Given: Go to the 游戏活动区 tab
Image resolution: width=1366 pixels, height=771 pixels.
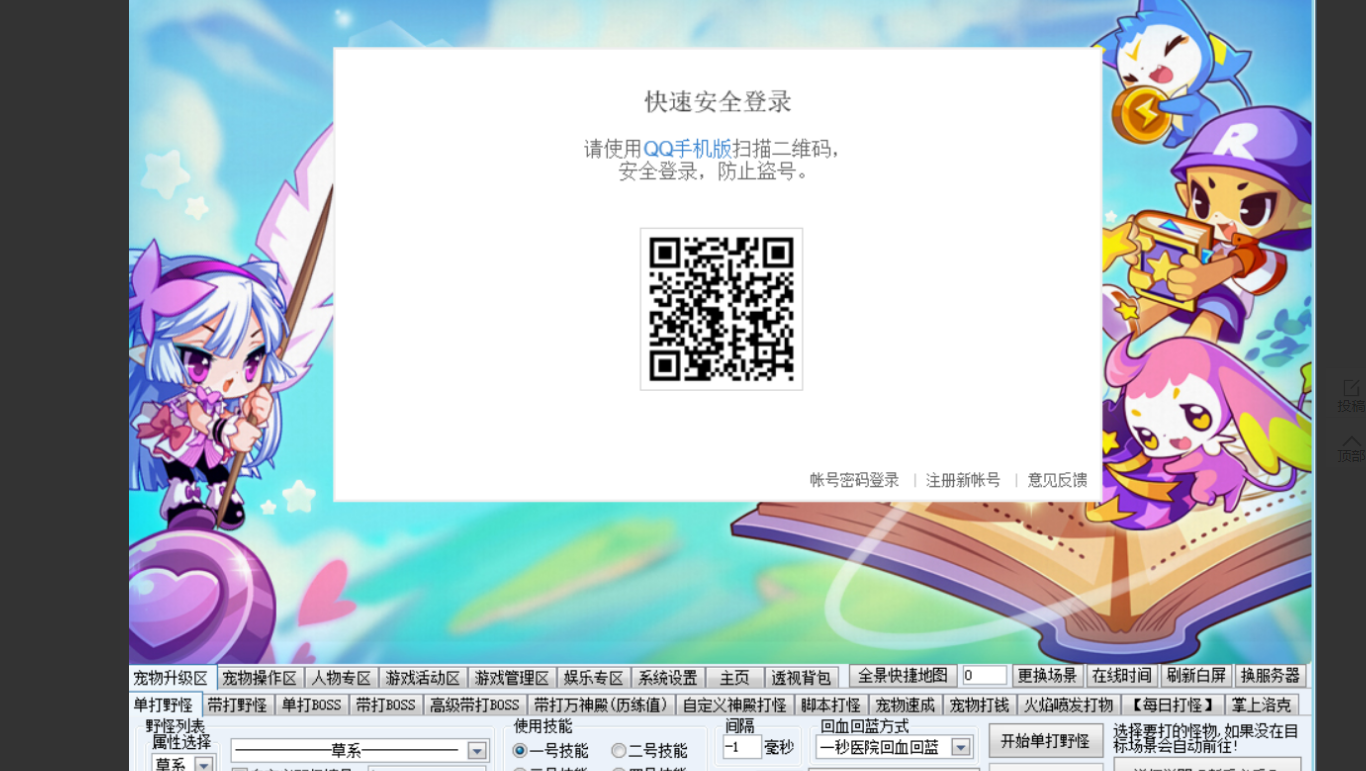Looking at the screenshot, I should coord(423,678).
